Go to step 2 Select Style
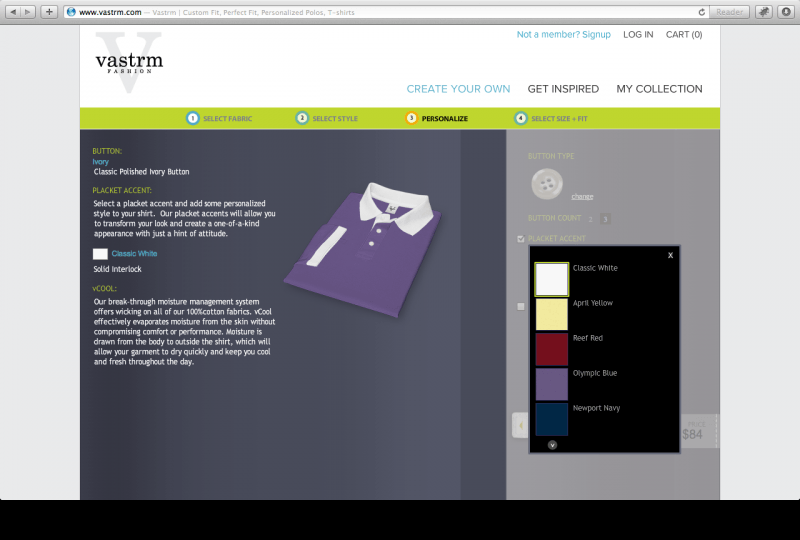800x540 pixels. pyautogui.click(x=327, y=118)
